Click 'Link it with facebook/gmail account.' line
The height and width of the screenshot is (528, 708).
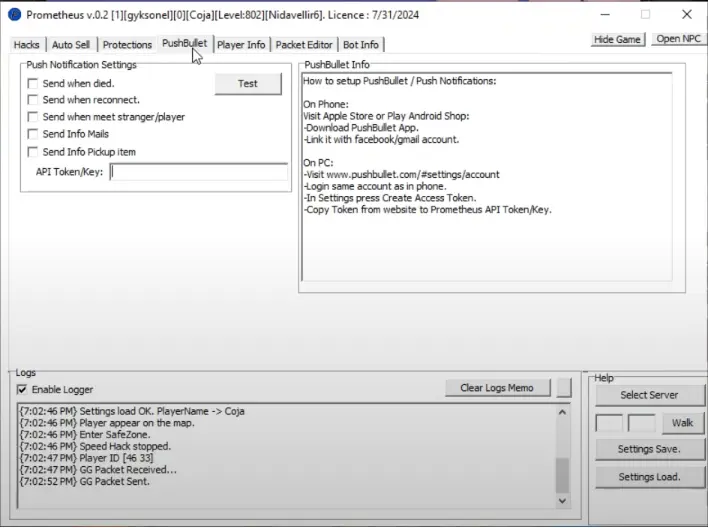coord(381,140)
